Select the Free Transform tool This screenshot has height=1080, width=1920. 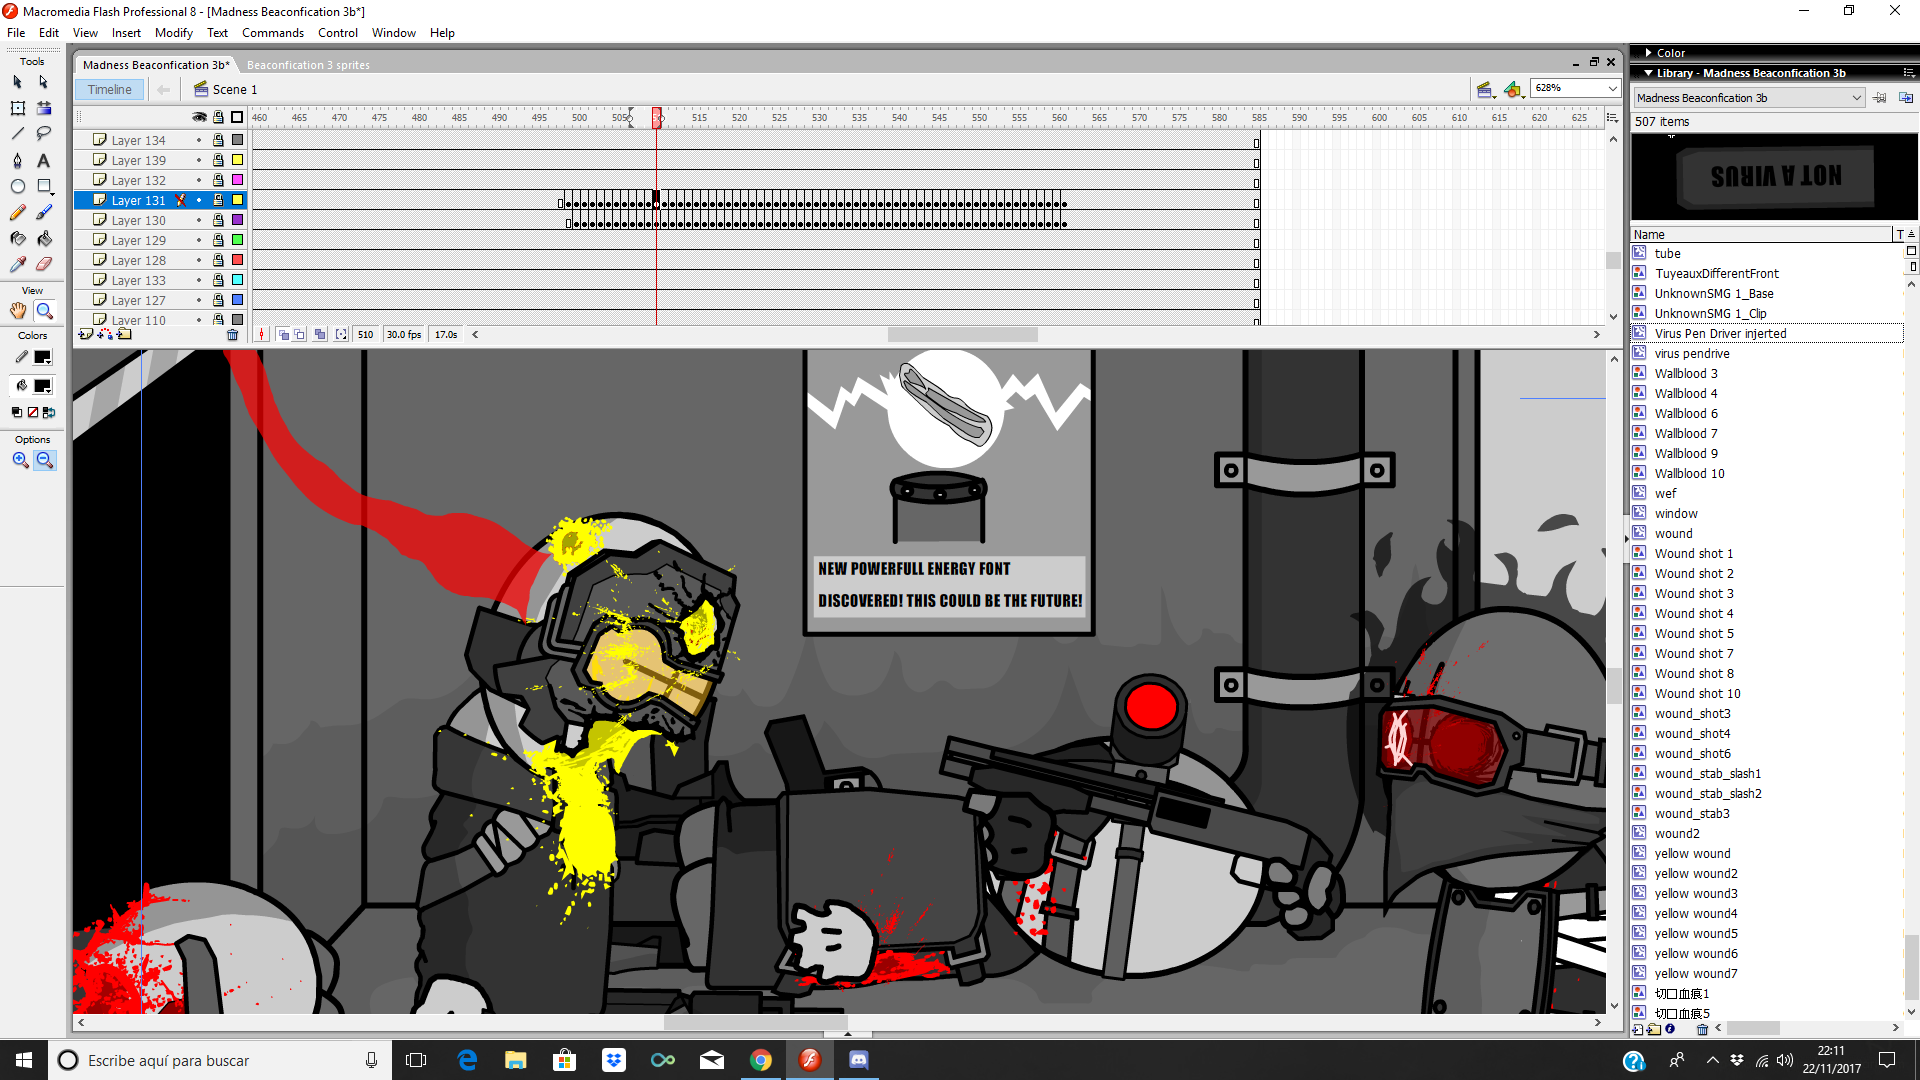point(17,108)
